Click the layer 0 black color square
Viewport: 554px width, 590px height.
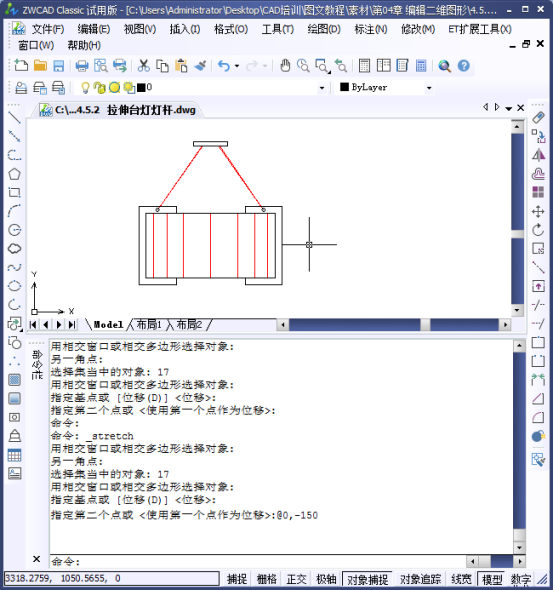pos(141,88)
